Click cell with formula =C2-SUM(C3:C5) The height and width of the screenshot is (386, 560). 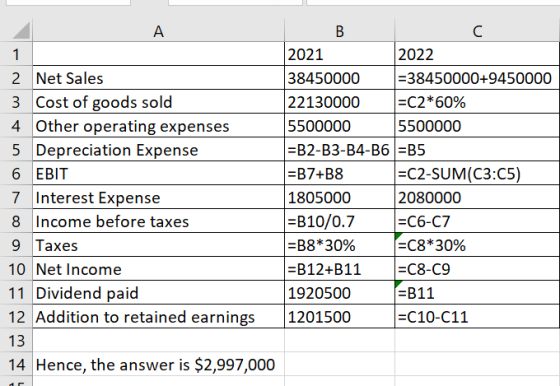pyautogui.click(x=477, y=174)
